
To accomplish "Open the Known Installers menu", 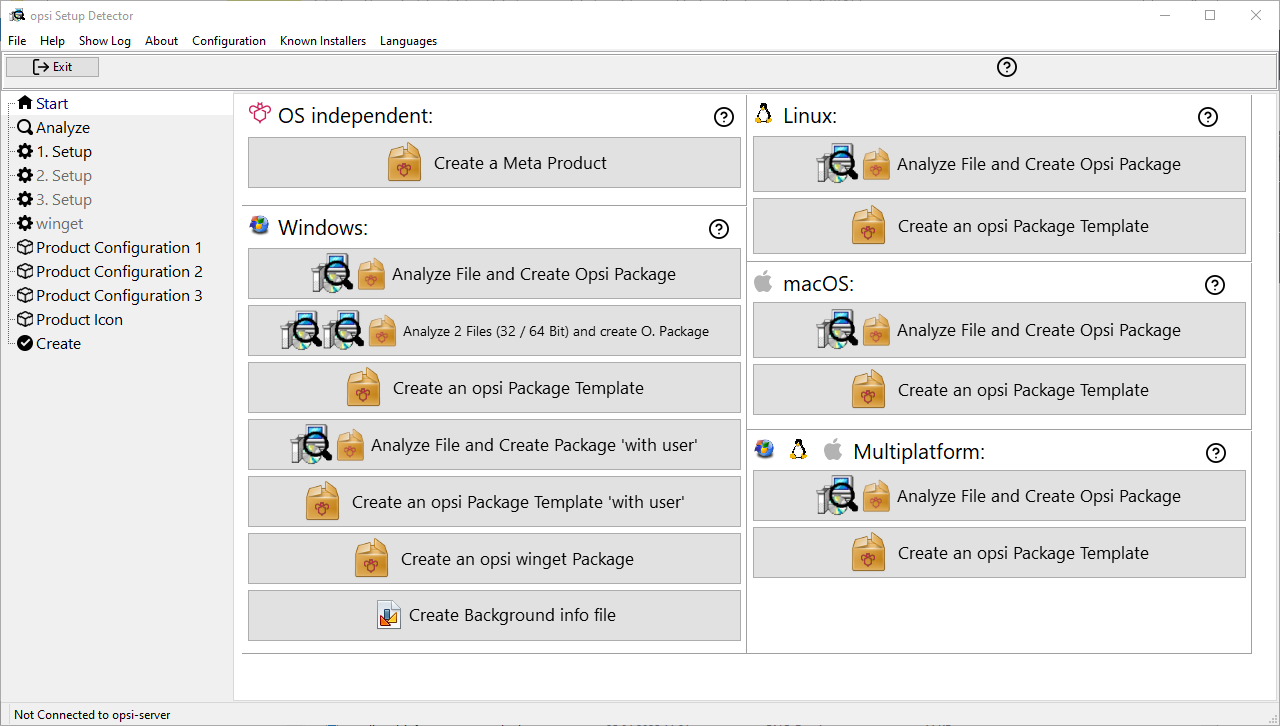I will click(x=323, y=41).
